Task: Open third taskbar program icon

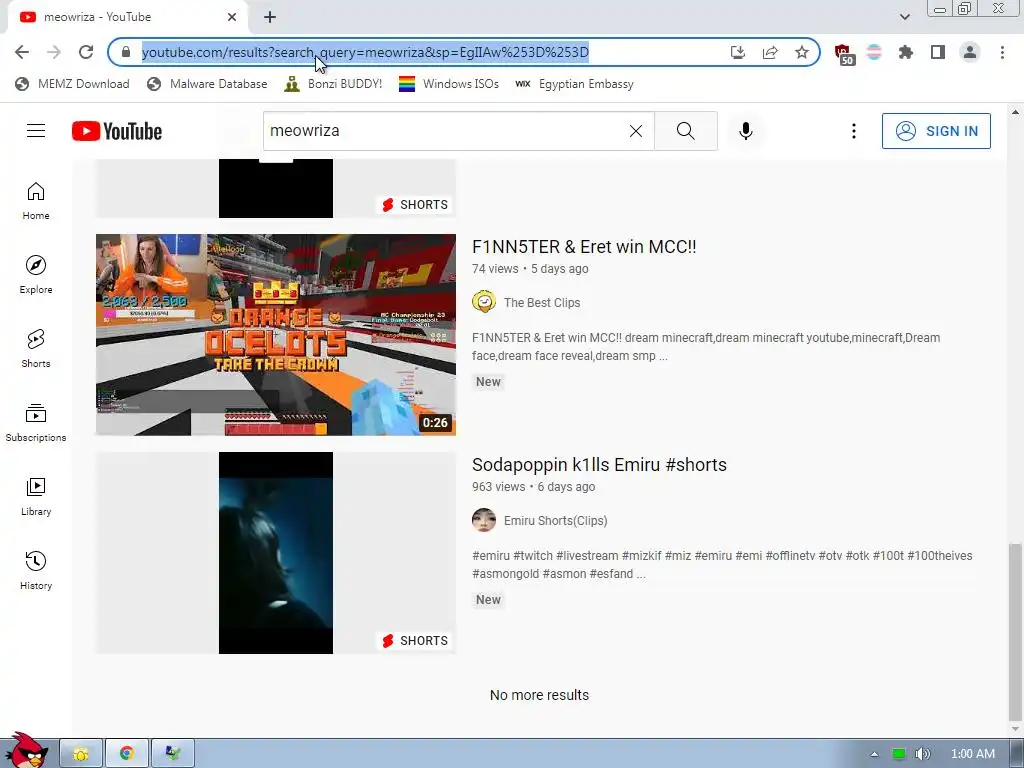Action: pyautogui.click(x=172, y=754)
